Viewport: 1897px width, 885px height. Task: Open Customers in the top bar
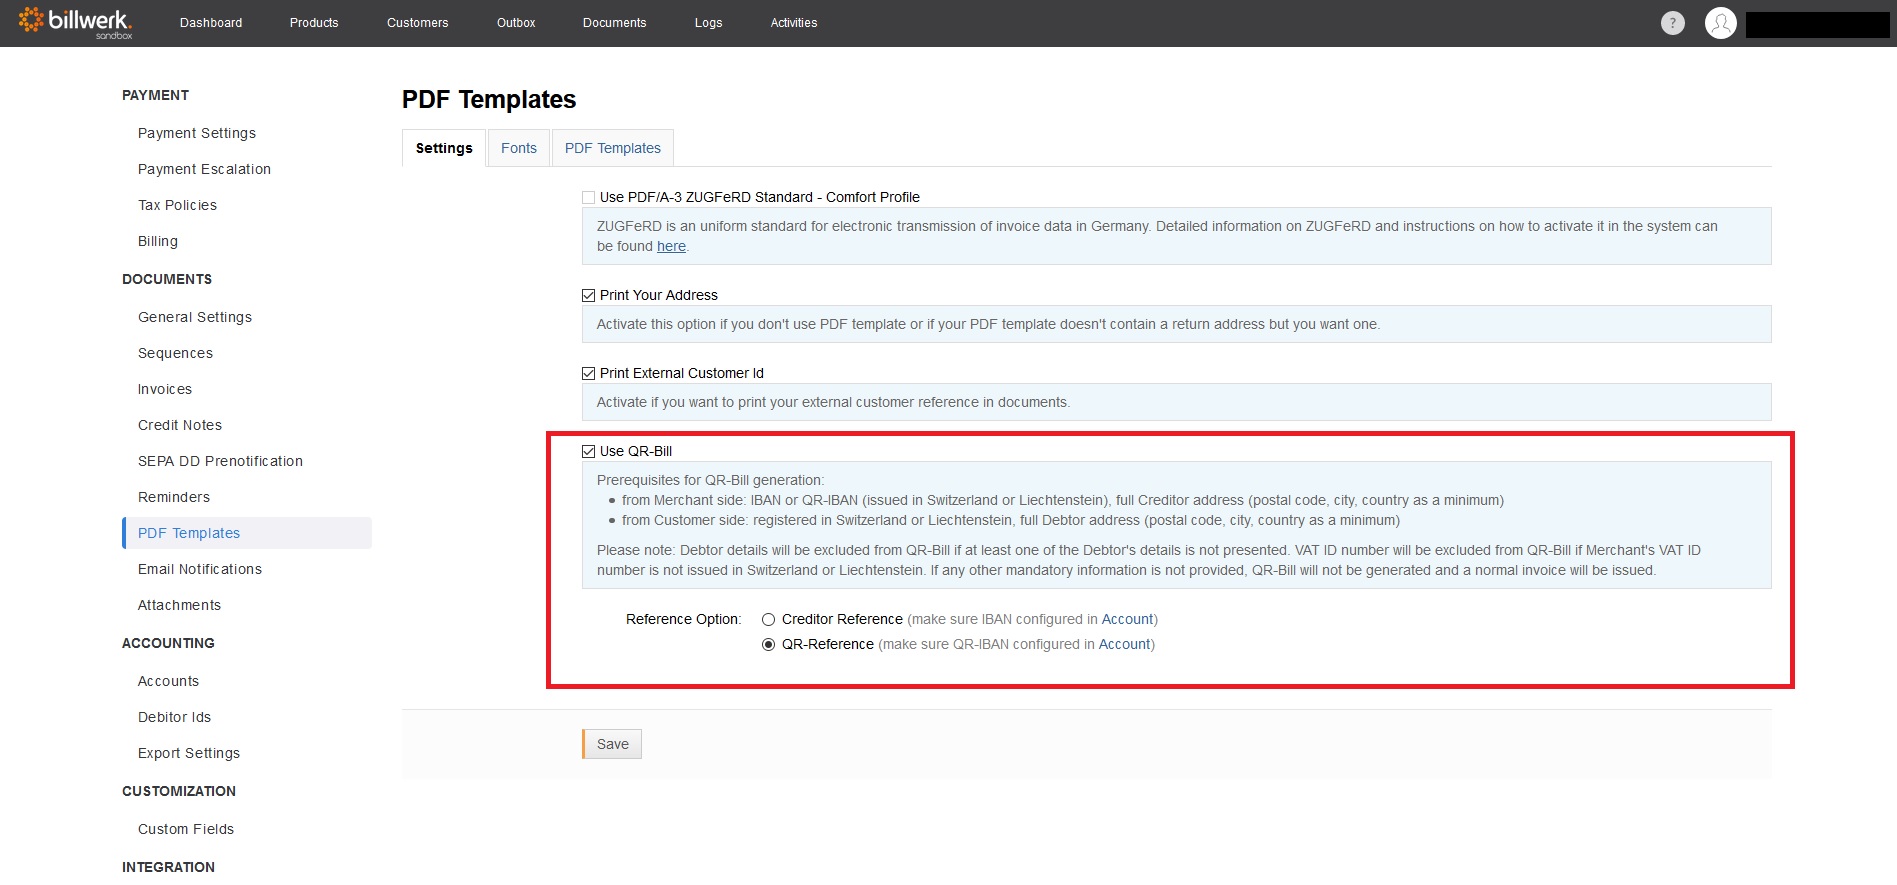point(418,23)
